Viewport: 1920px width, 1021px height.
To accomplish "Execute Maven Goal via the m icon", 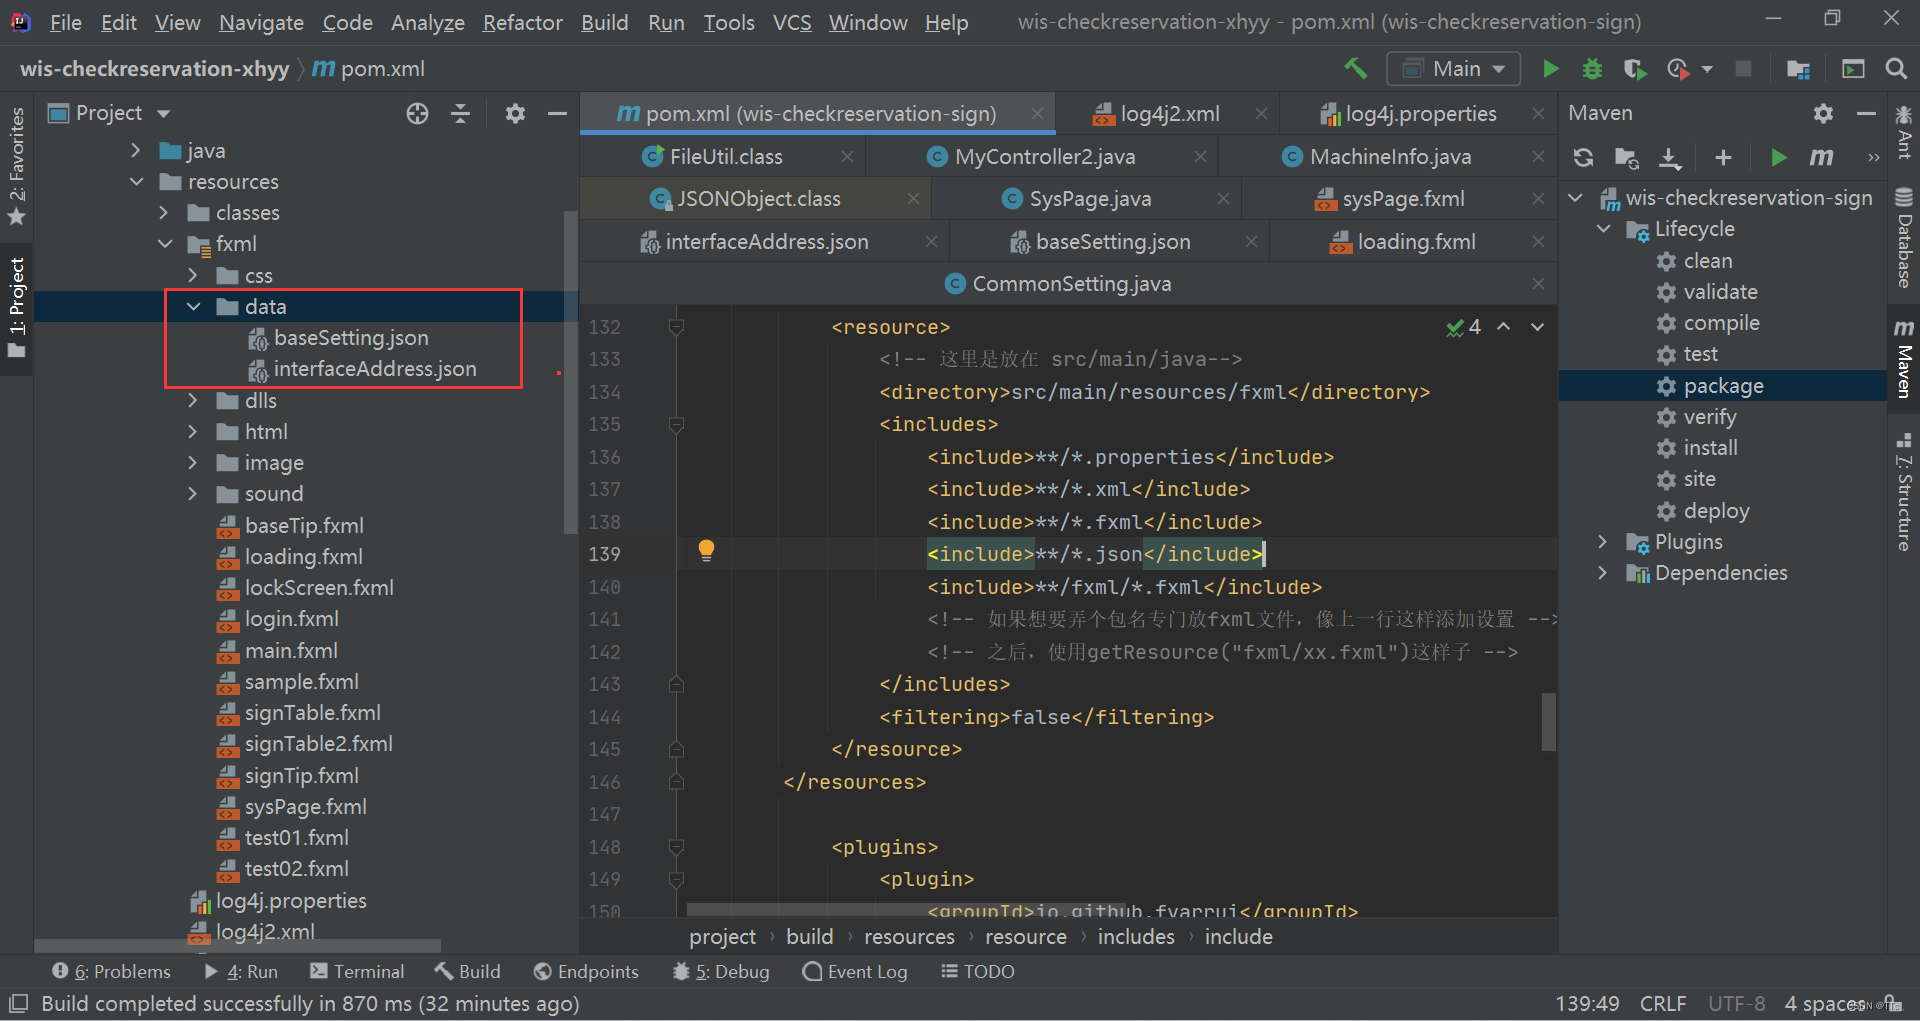I will pyautogui.click(x=1821, y=157).
